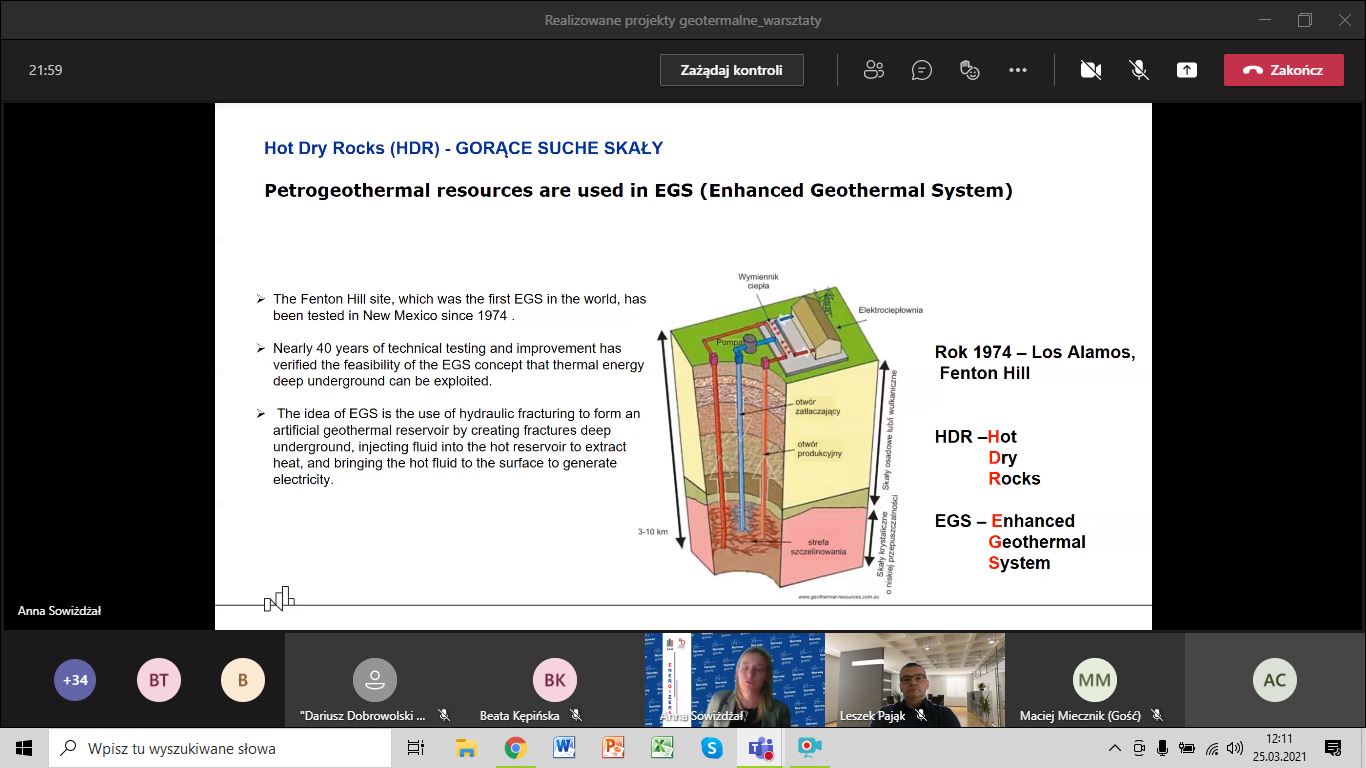Viewport: 1366px width, 768px height.
Task: Select Anna Sowiżdżał video tile
Action: [735, 680]
